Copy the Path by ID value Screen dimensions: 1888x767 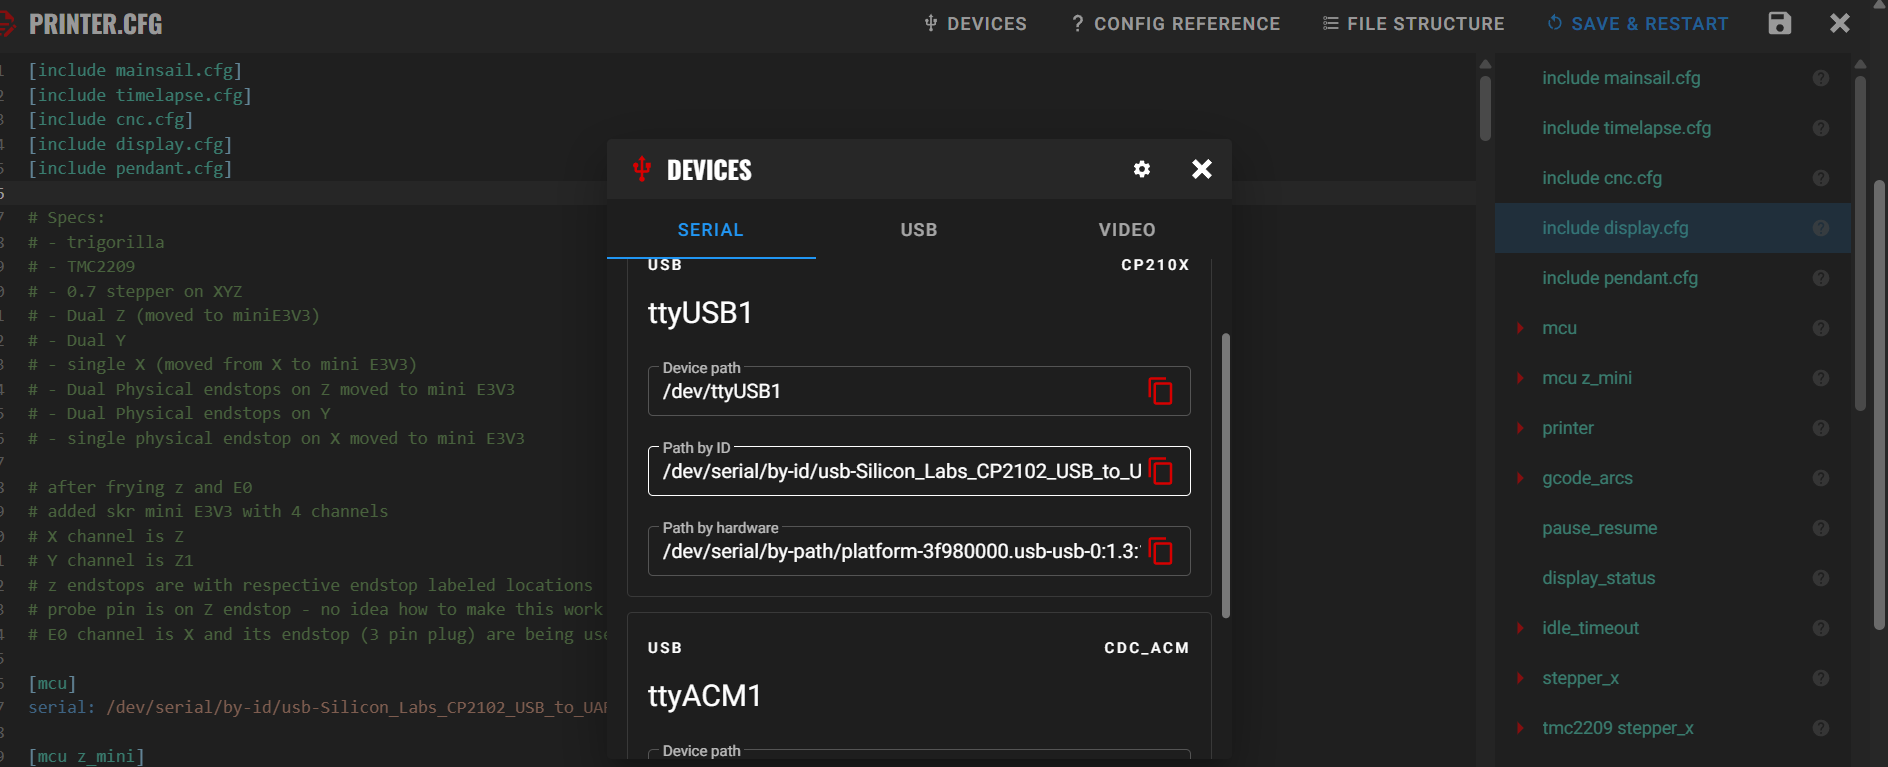(x=1160, y=471)
